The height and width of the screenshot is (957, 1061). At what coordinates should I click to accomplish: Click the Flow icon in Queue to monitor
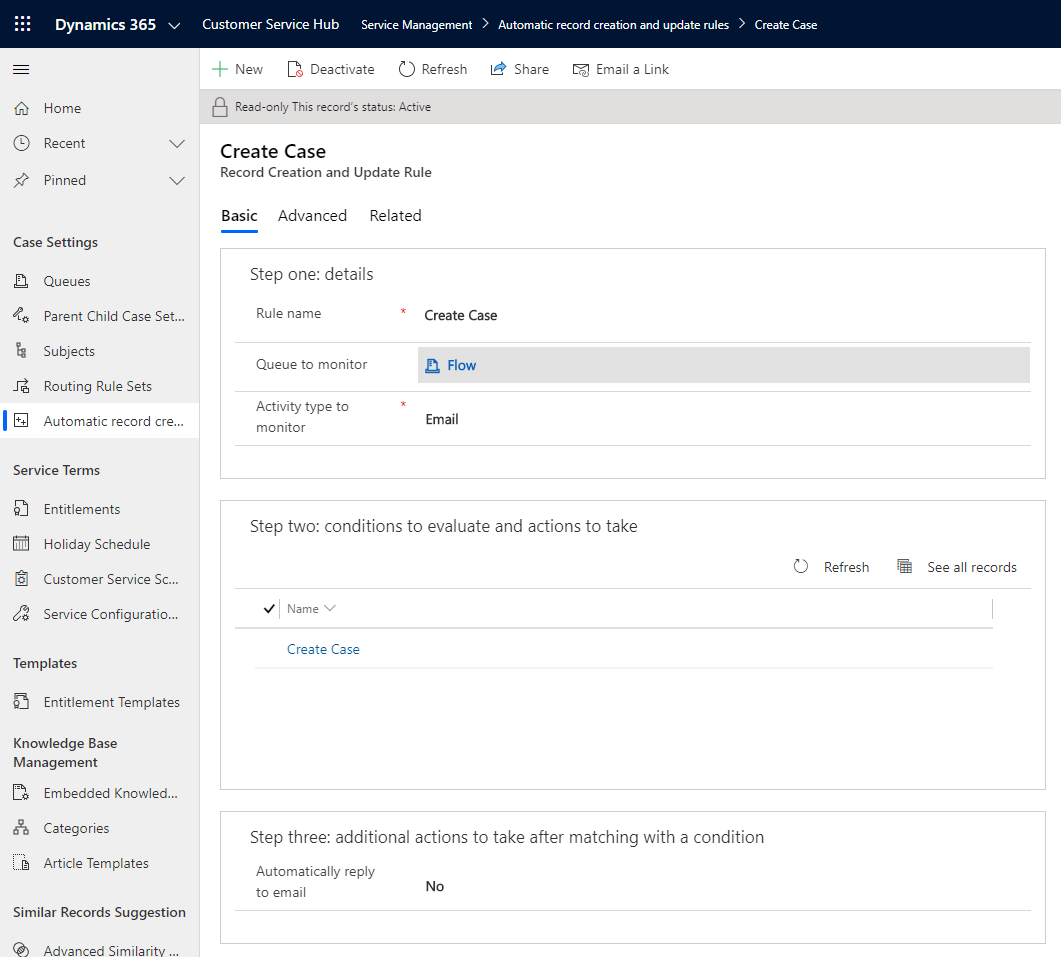430,364
